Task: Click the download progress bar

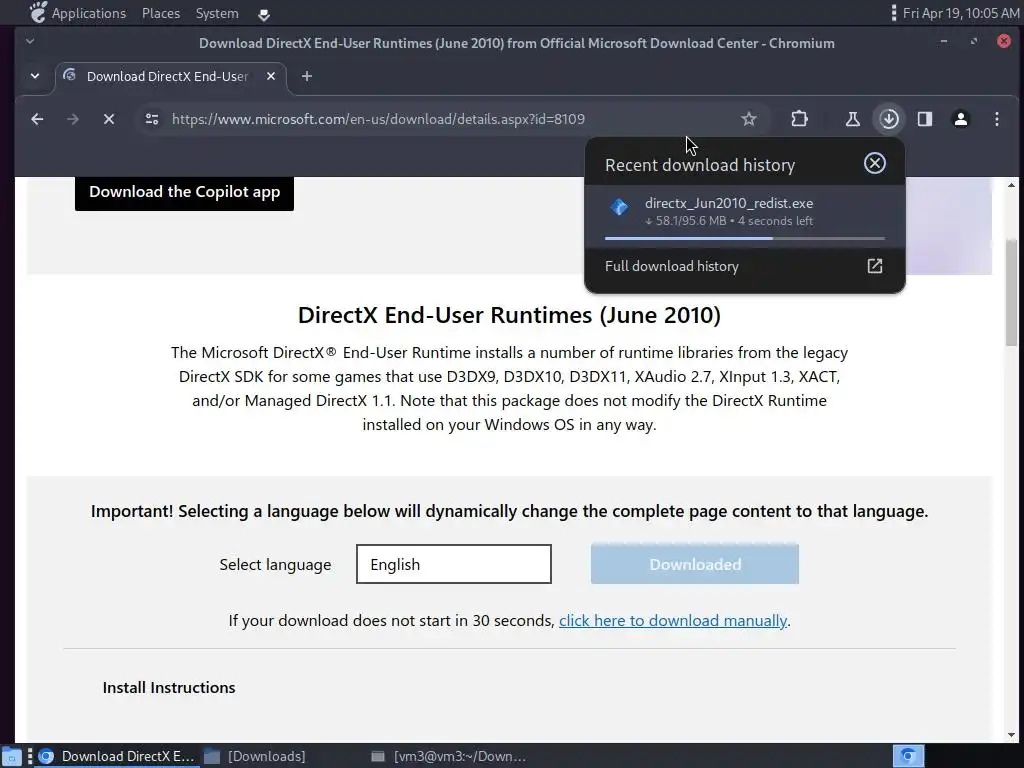Action: pos(744,238)
